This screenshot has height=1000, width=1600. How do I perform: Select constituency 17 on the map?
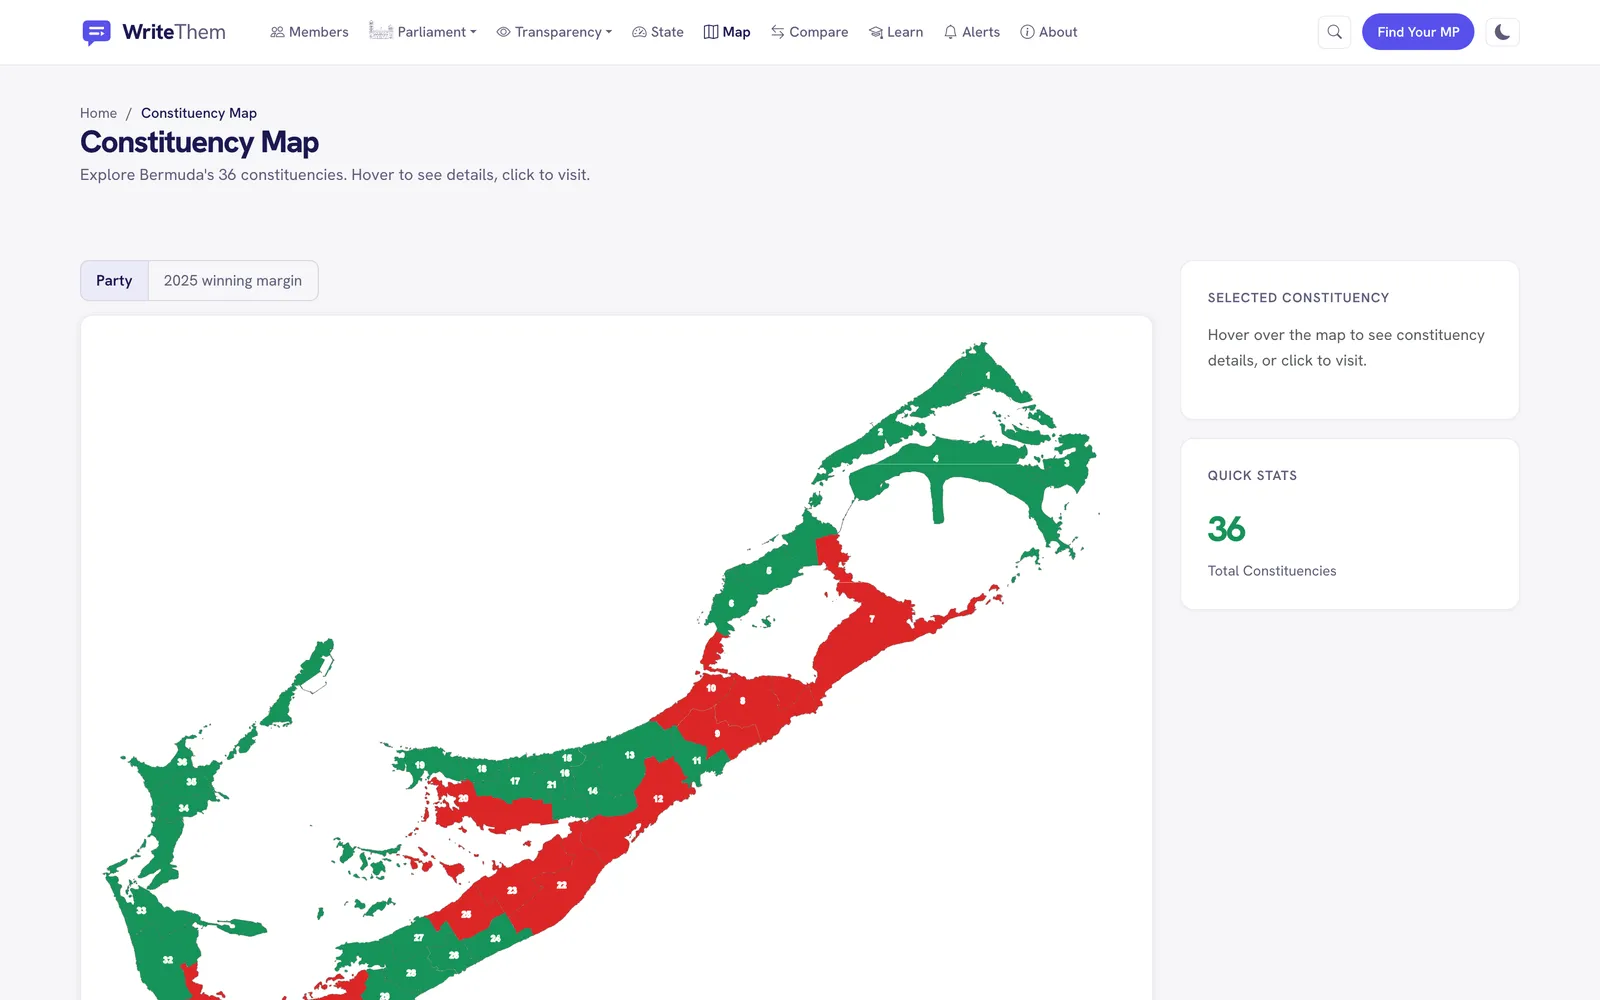coord(514,782)
